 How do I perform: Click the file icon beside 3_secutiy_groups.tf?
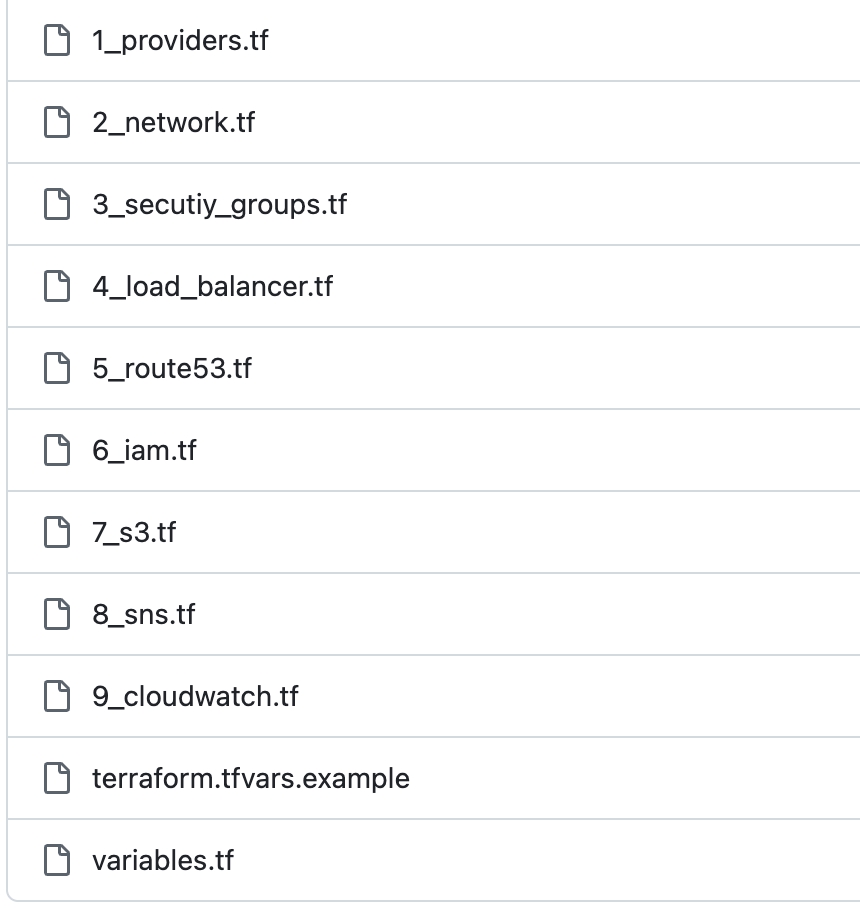[x=57, y=205]
